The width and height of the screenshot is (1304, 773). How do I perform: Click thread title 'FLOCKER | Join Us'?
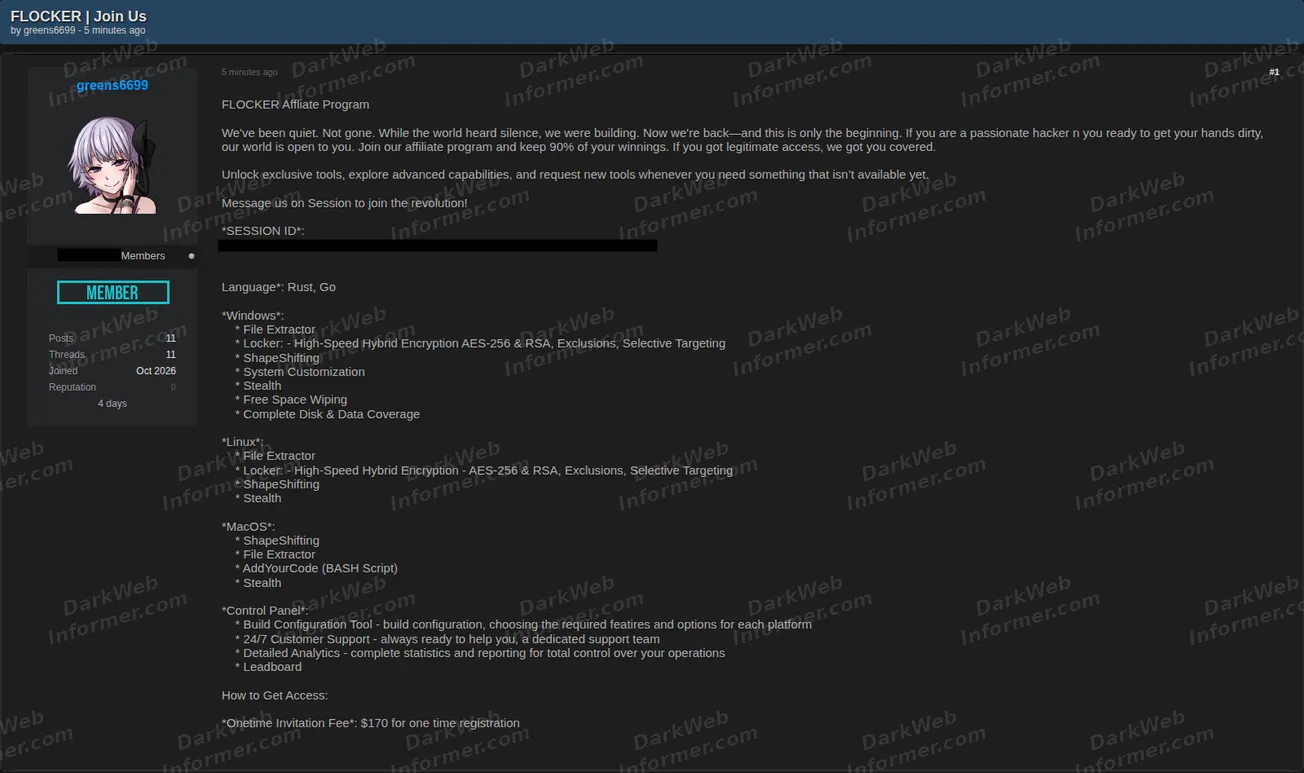(x=78, y=16)
